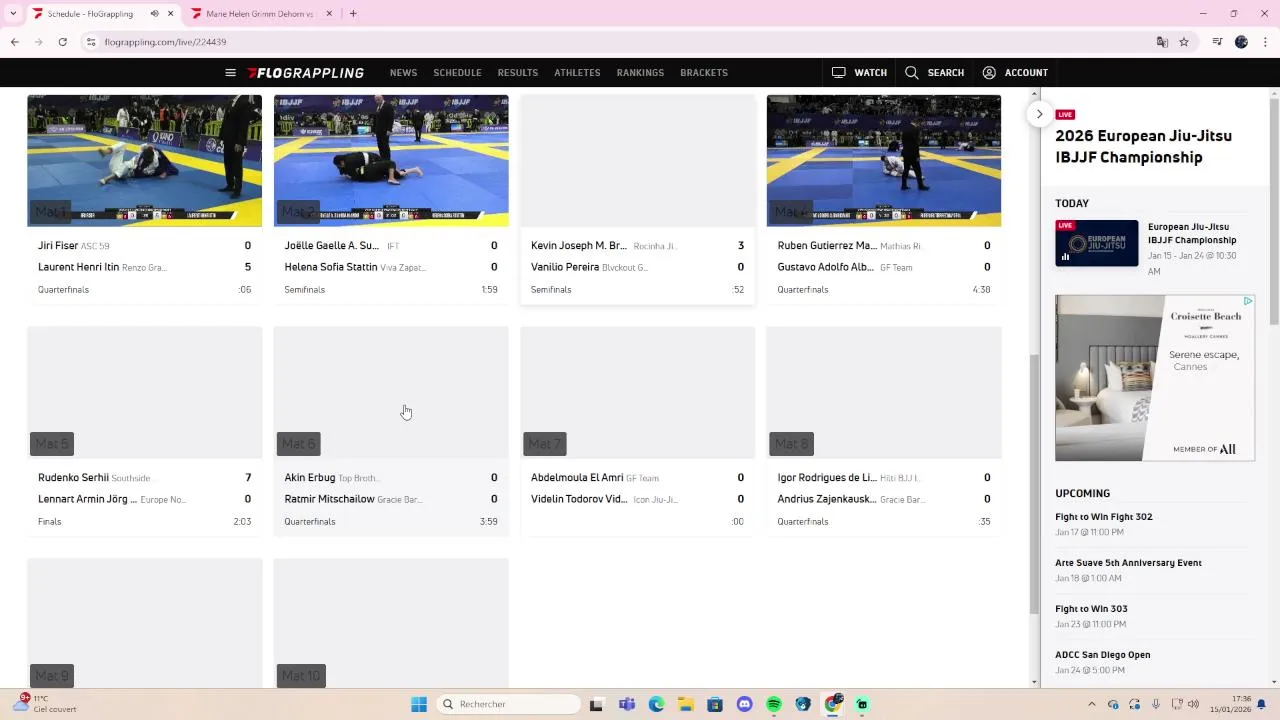Open the RANKINGS menu item
The height and width of the screenshot is (720, 1280).
coord(640,73)
